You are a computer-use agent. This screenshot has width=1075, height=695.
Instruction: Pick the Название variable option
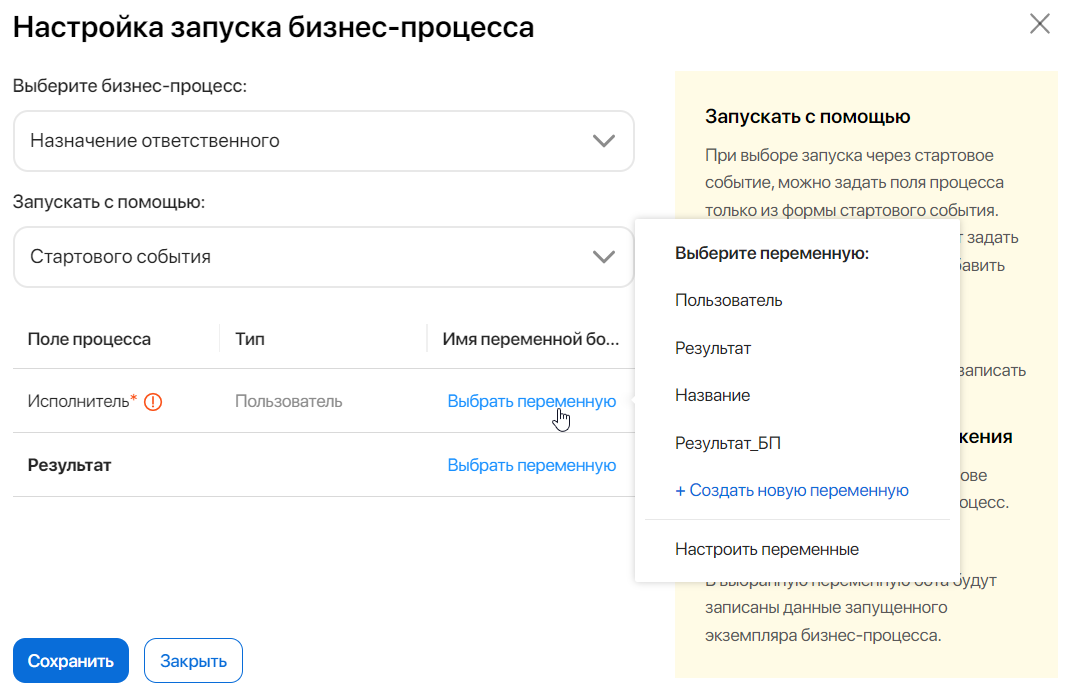712,395
